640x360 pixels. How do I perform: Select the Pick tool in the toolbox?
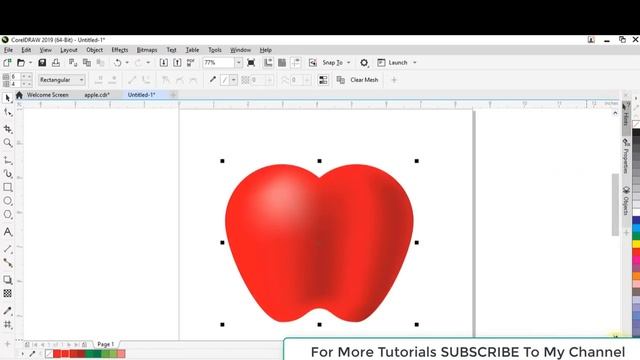coord(7,98)
